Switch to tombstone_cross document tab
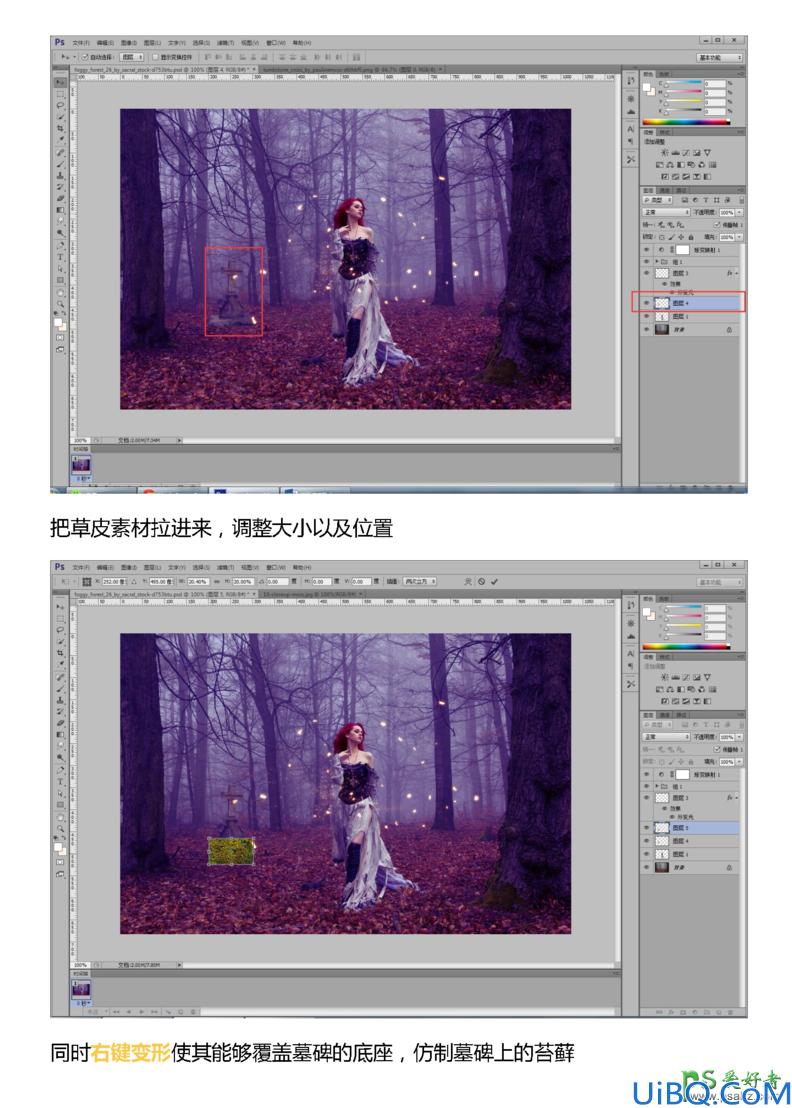 (351, 69)
